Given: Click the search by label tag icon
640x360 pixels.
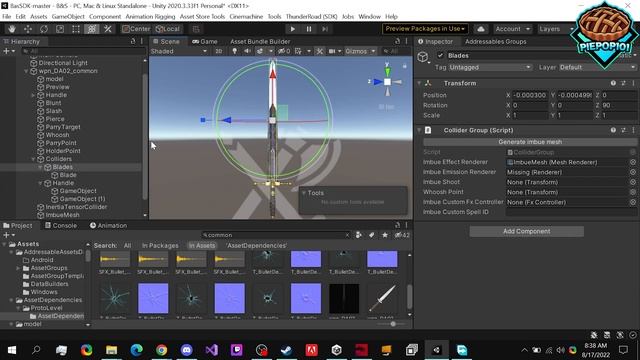Looking at the screenshot, I should pyautogui.click(x=371, y=235).
